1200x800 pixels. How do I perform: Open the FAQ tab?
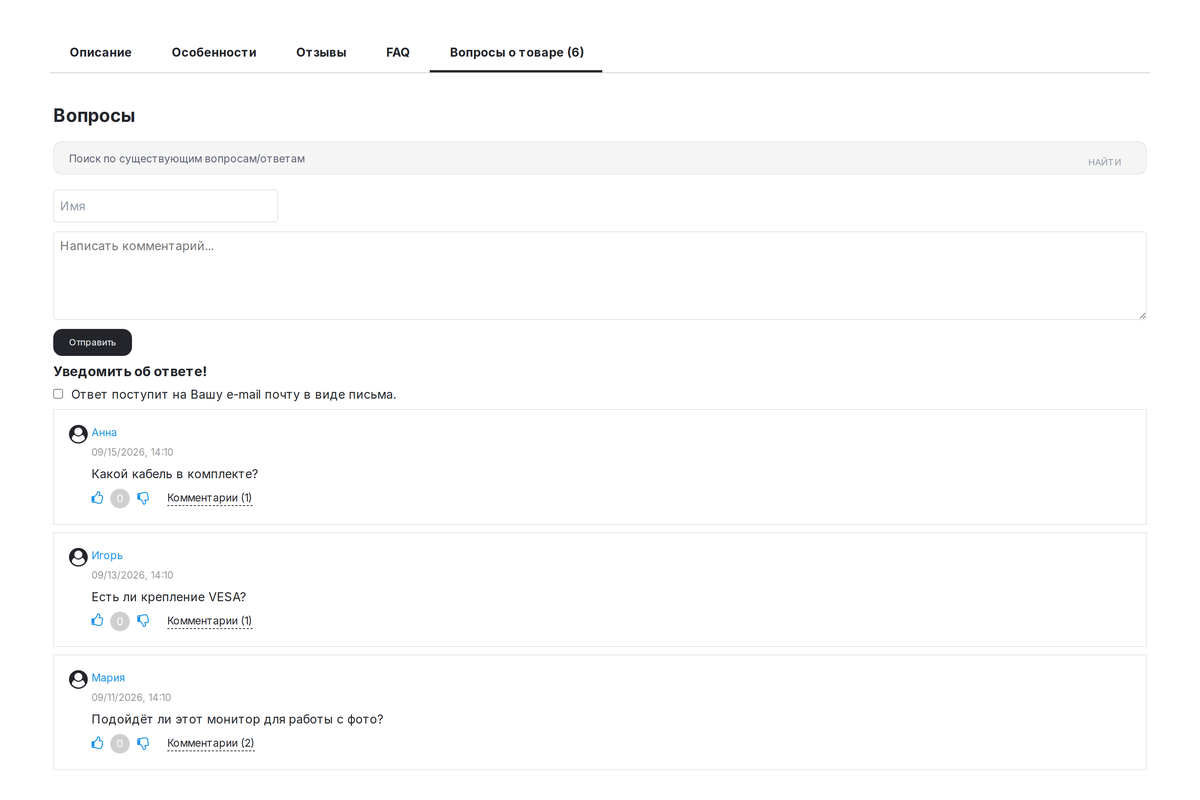398,52
